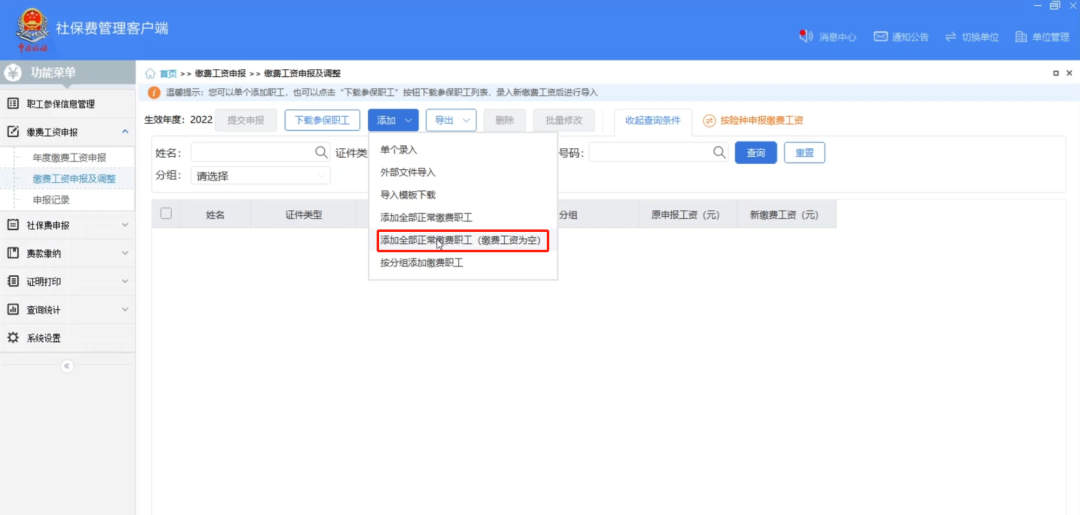Click the 系统设置 gear icon
The height and width of the screenshot is (515, 1080).
point(12,337)
